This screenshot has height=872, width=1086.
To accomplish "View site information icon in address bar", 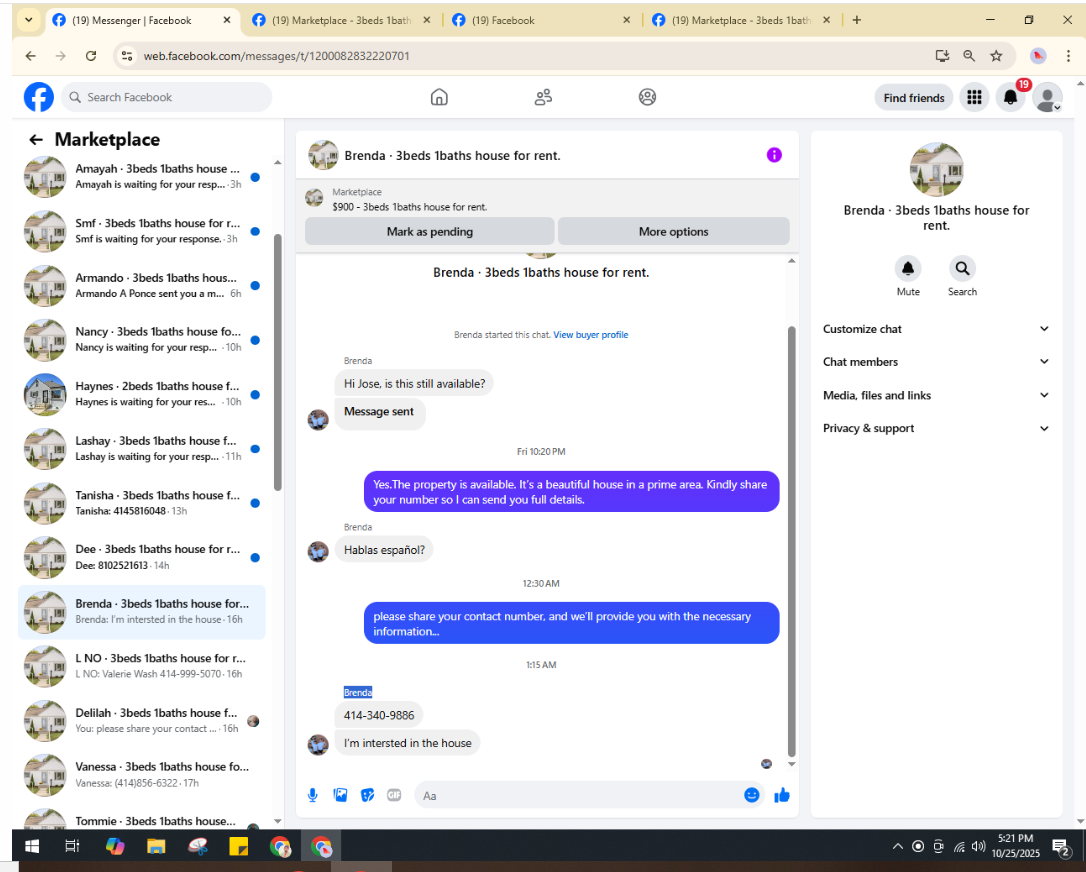I will point(127,56).
